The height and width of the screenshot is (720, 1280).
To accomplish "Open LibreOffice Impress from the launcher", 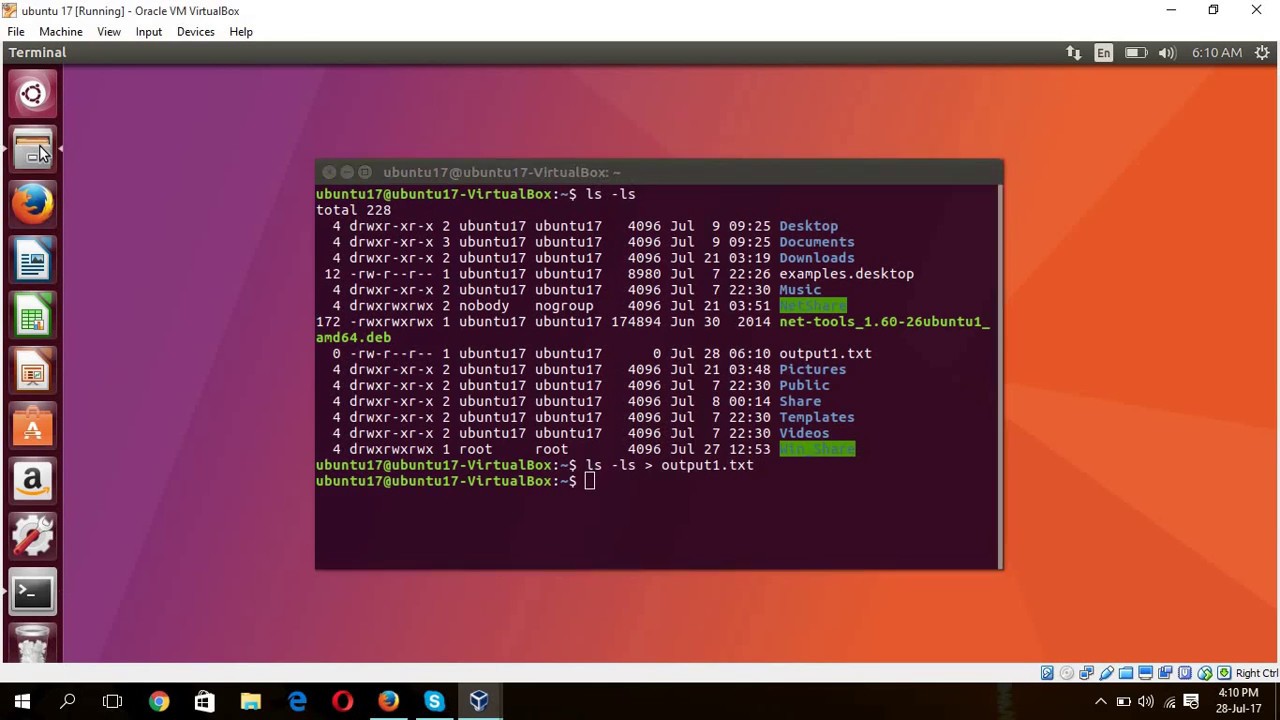I will click(x=32, y=373).
